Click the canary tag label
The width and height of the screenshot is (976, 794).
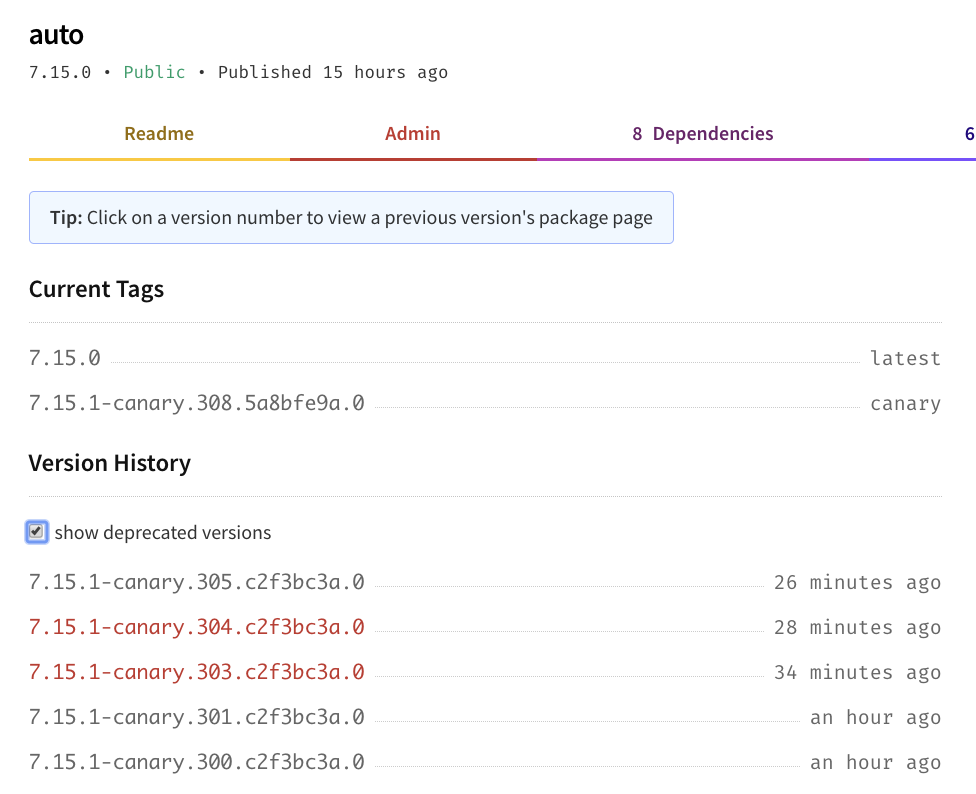click(906, 403)
